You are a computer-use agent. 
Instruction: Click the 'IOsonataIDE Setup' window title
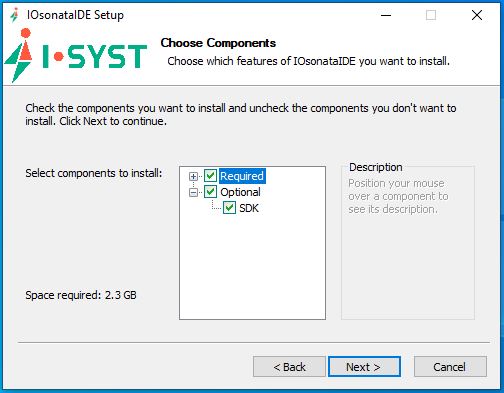pyautogui.click(x=75, y=15)
